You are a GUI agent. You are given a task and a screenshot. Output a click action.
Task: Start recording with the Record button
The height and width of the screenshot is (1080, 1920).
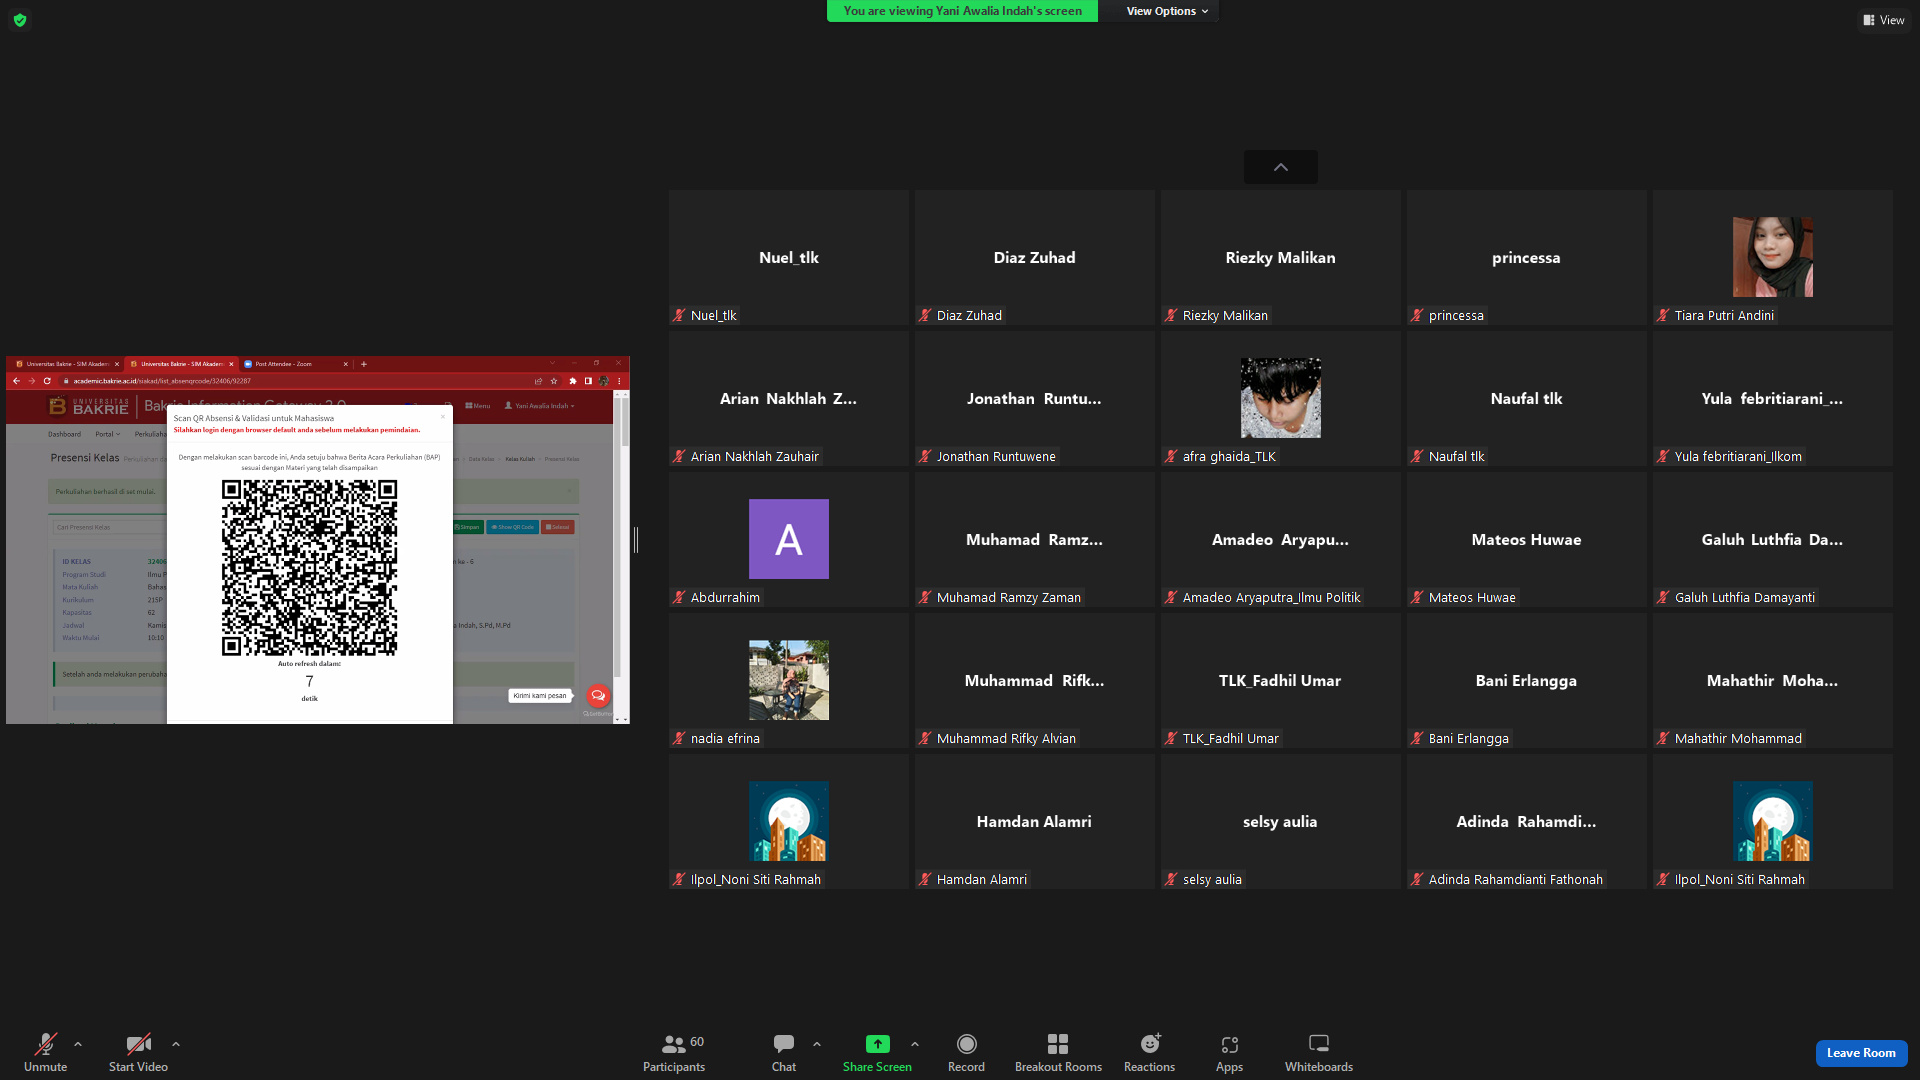click(966, 1052)
